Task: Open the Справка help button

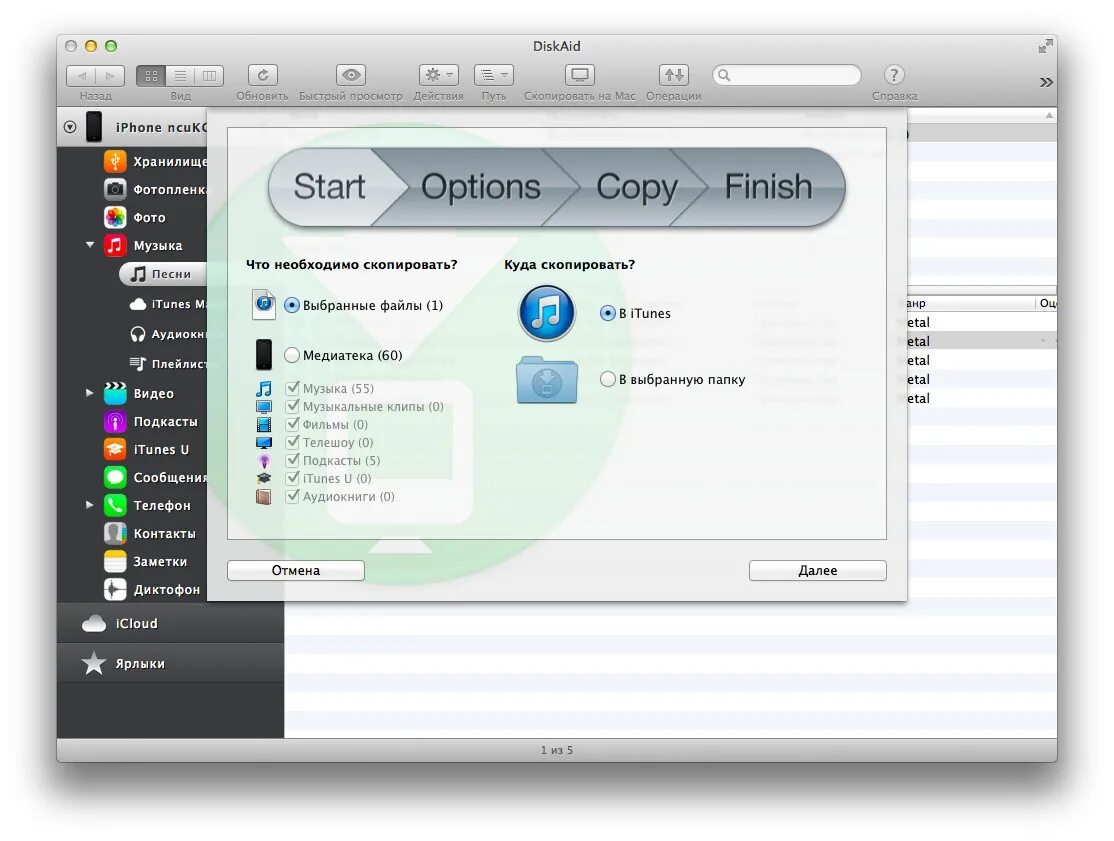Action: [894, 75]
